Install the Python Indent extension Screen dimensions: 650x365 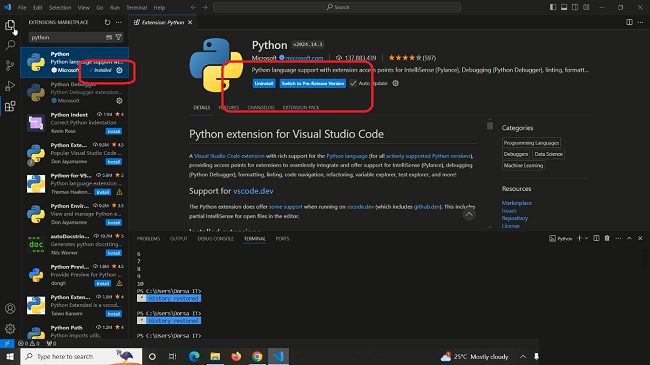coord(114,131)
